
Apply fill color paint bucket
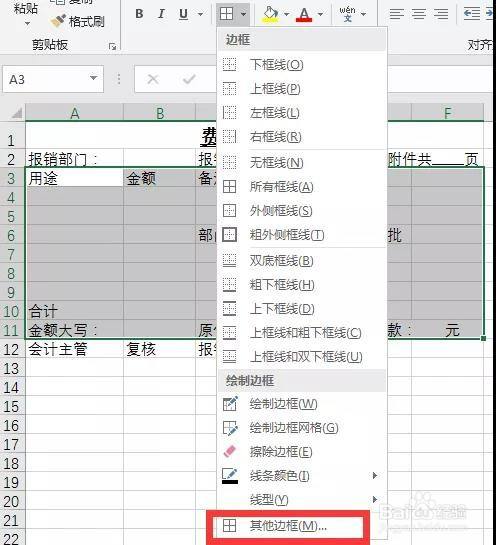[270, 14]
